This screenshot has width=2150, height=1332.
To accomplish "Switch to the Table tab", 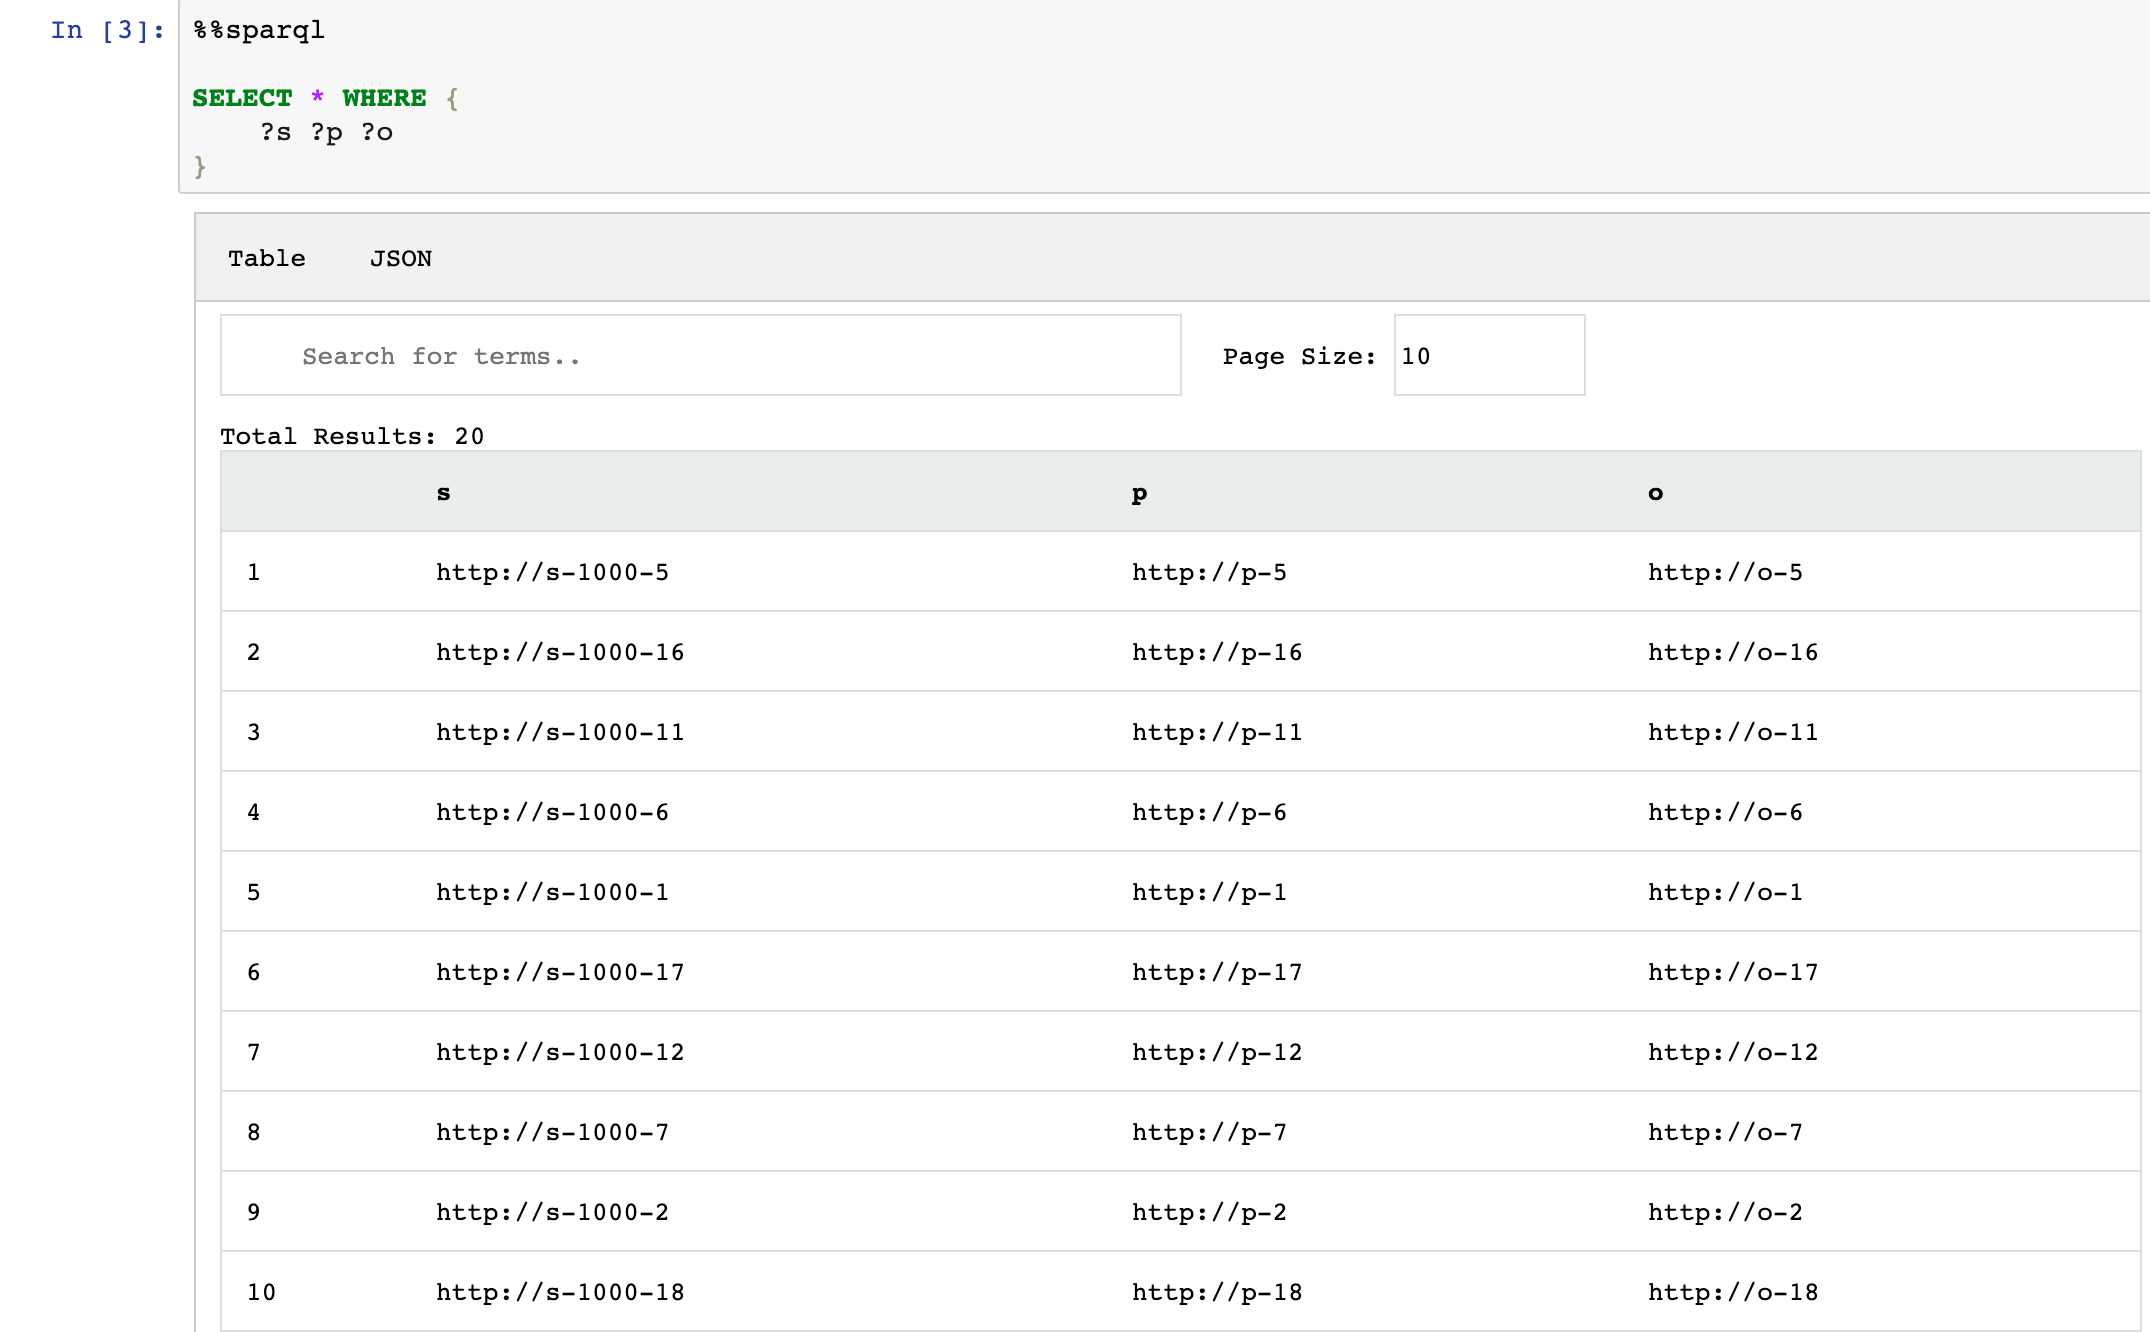I will tap(266, 258).
